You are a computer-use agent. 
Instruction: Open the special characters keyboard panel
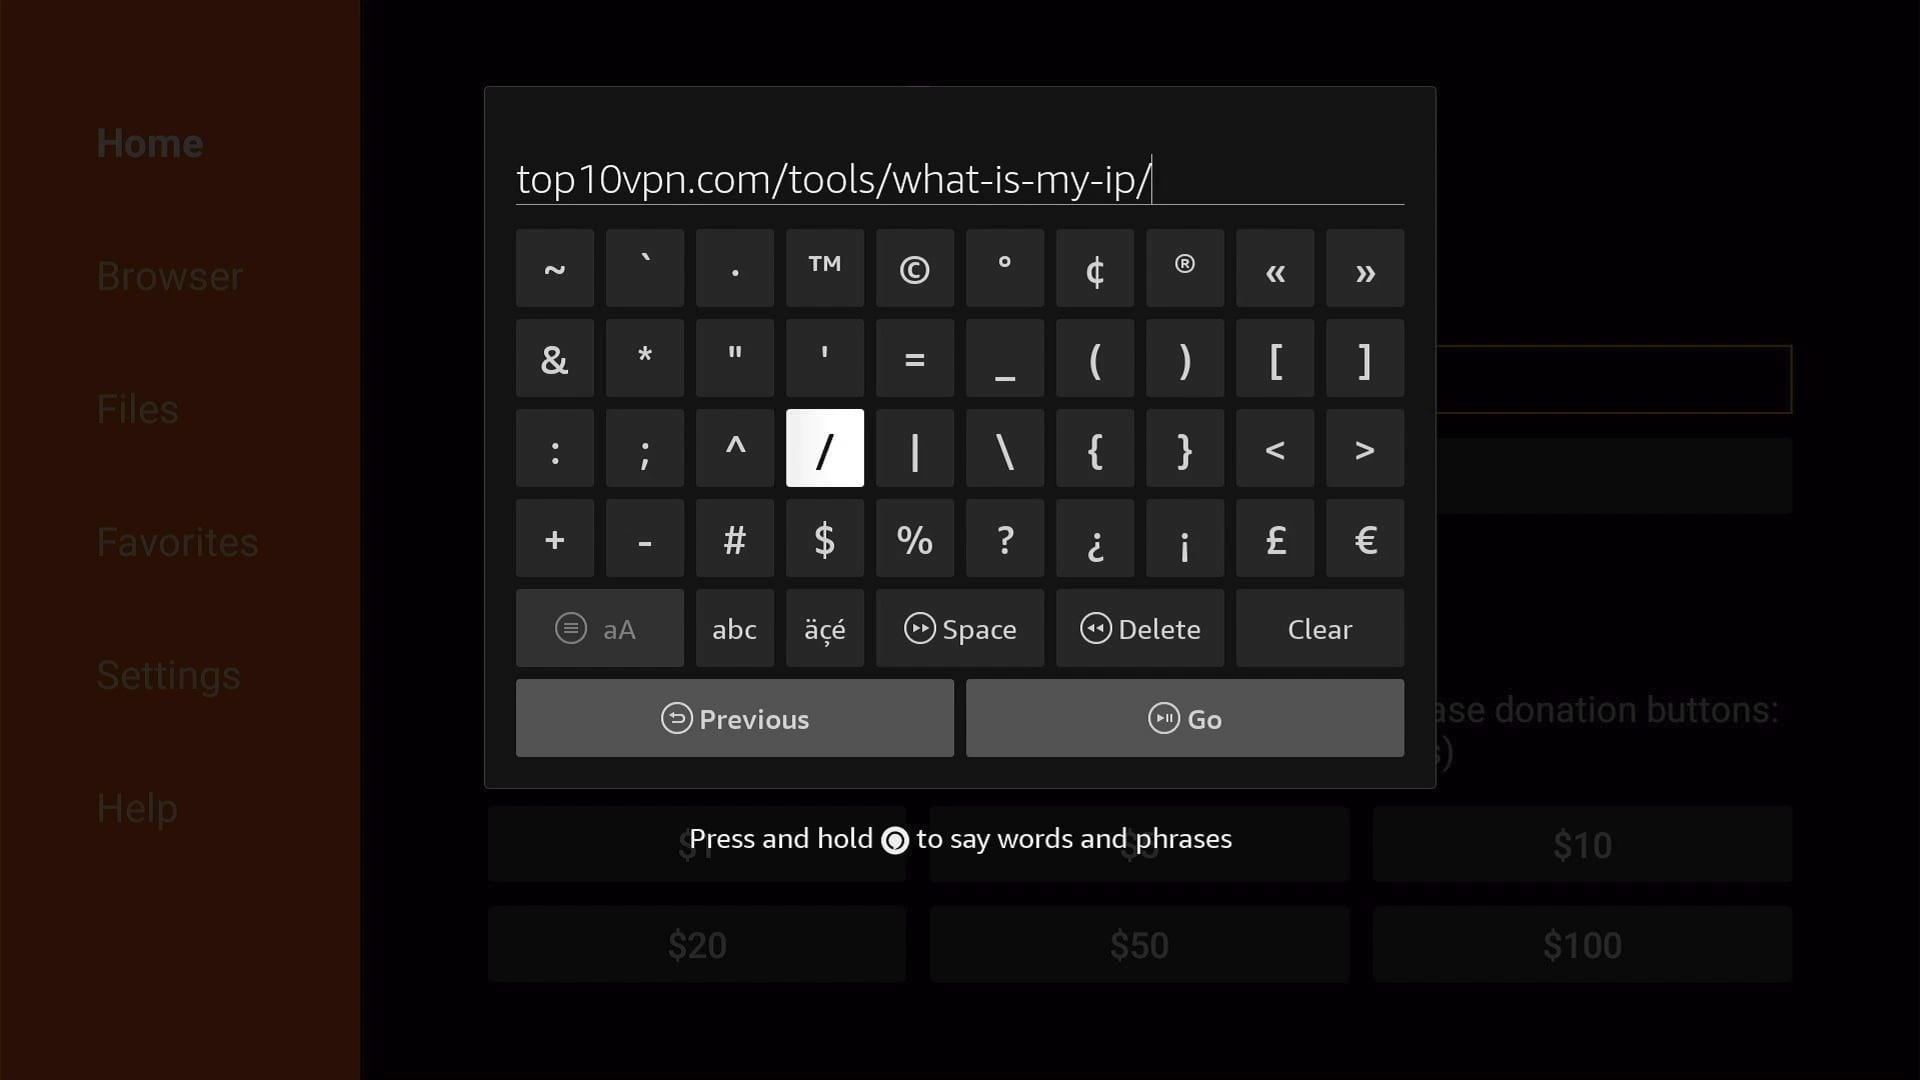click(x=824, y=628)
